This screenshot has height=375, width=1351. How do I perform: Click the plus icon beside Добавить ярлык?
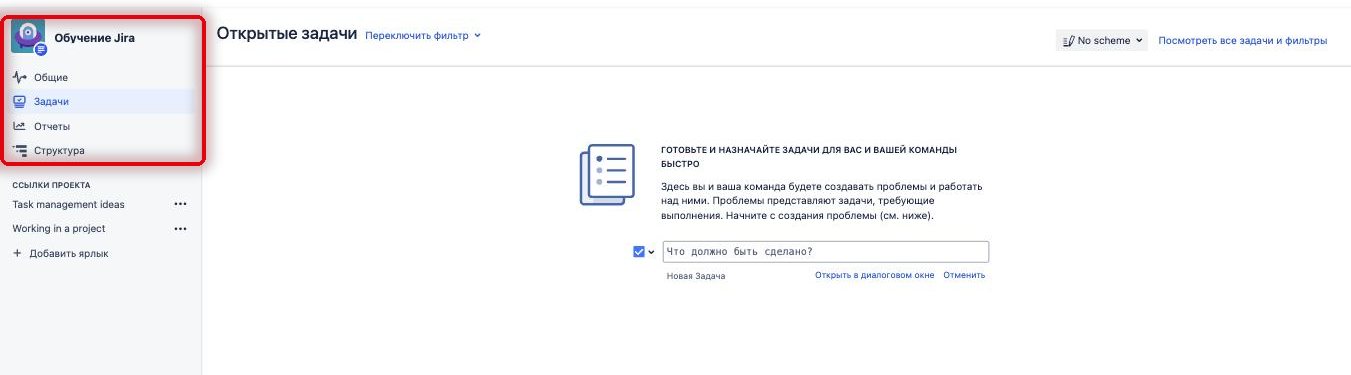[x=17, y=253]
